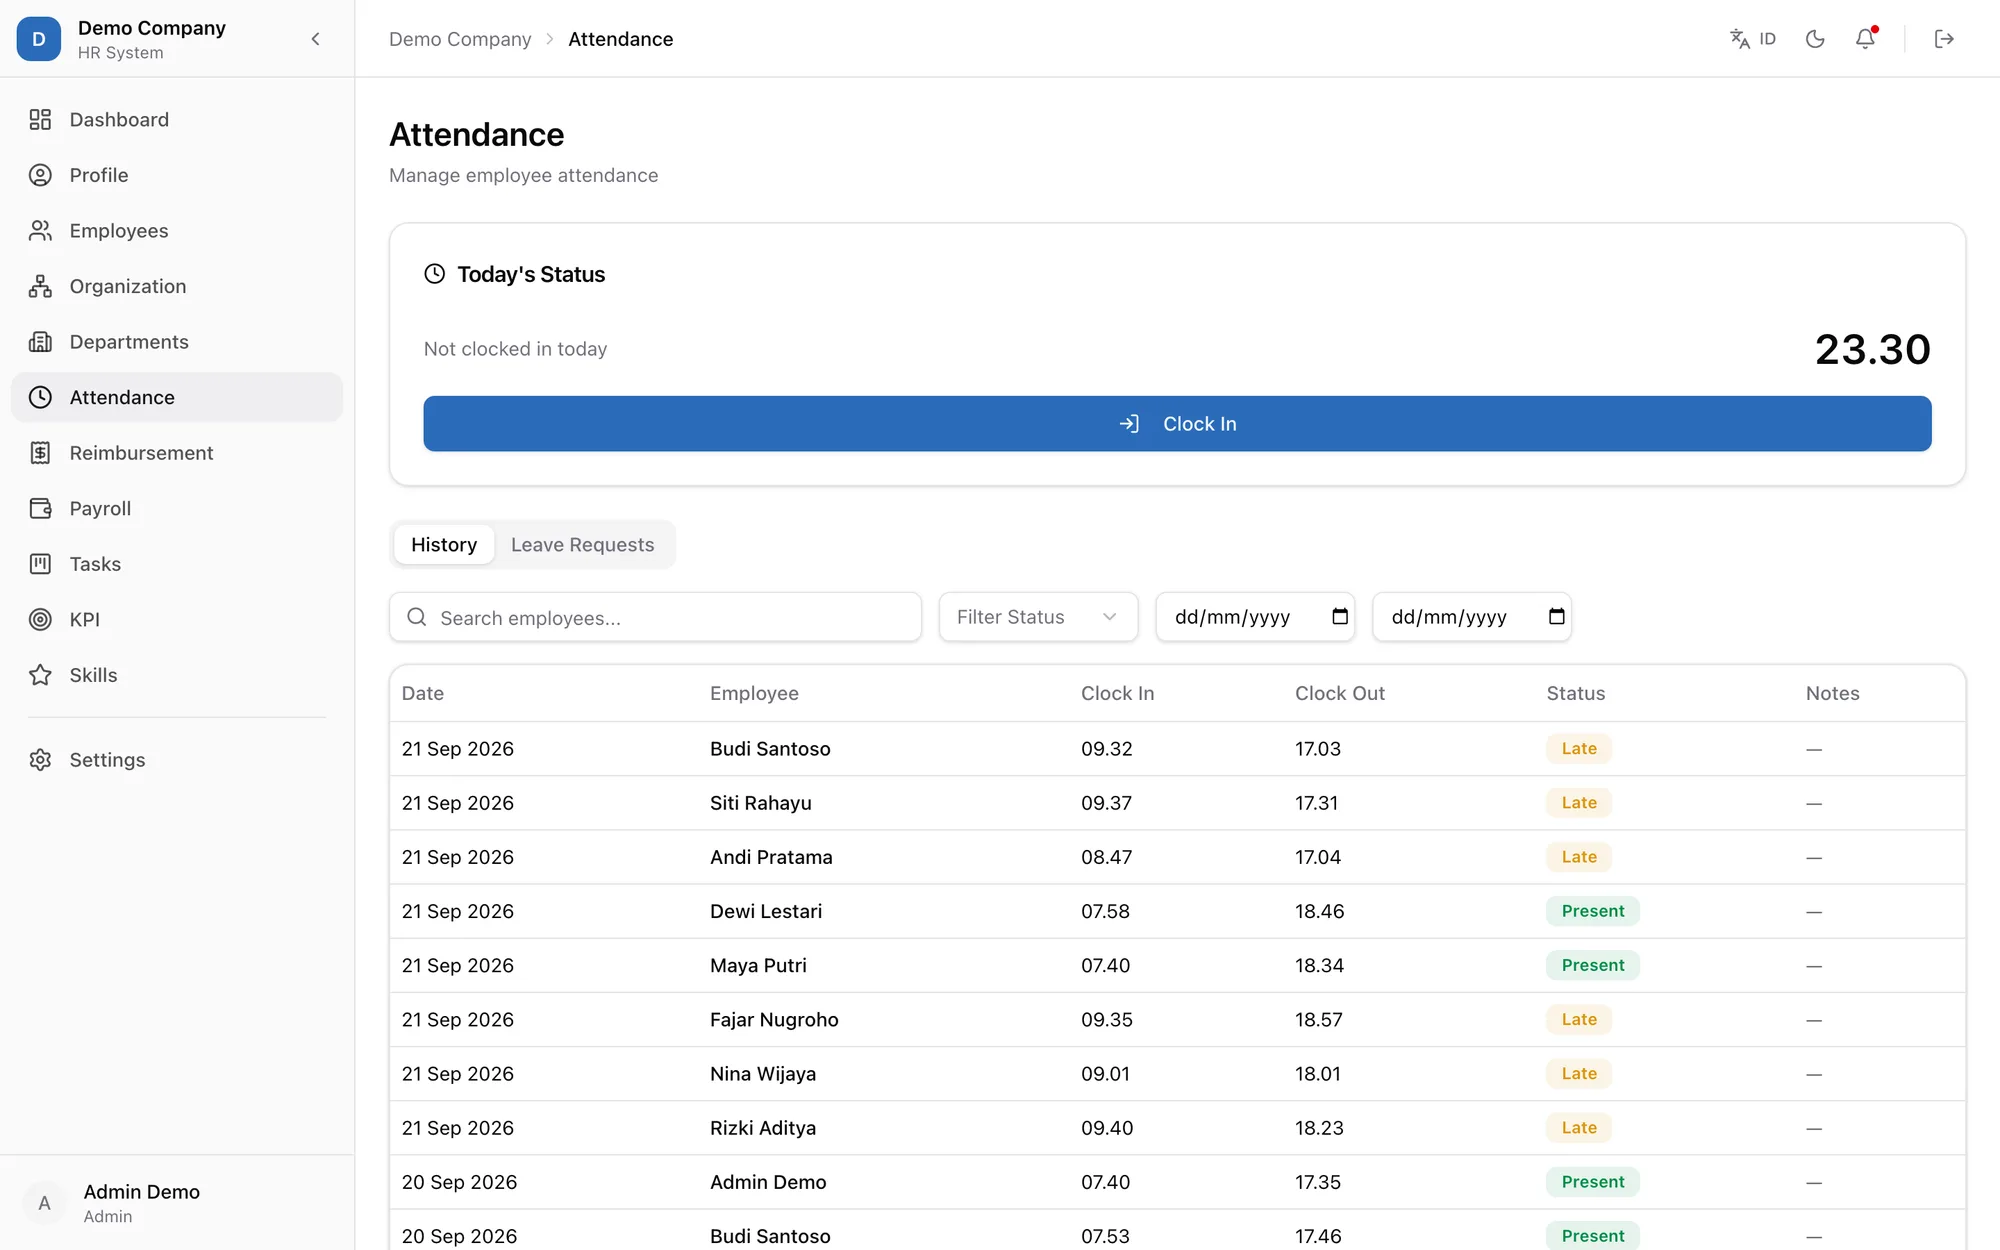Click the Demo Company D logo
The height and width of the screenshot is (1250, 2000).
tap(39, 39)
